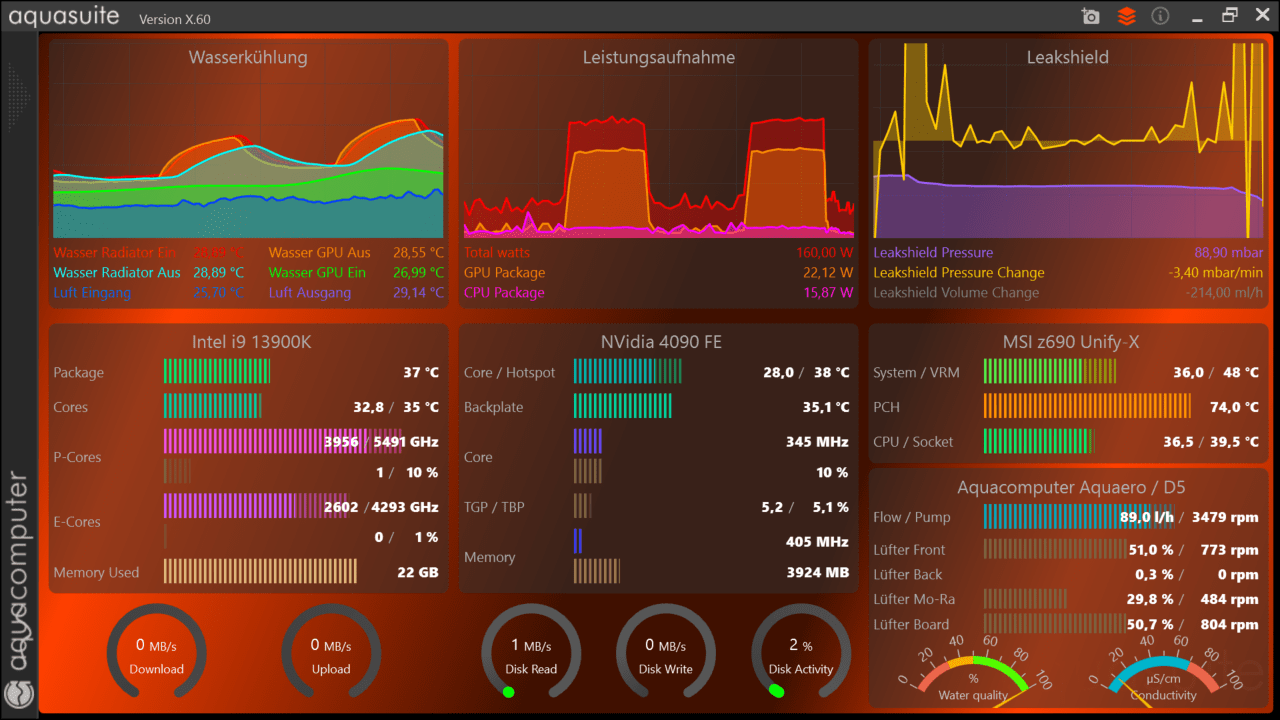
Task: Click the NVidia 4090 FE panel title
Action: 661,342
